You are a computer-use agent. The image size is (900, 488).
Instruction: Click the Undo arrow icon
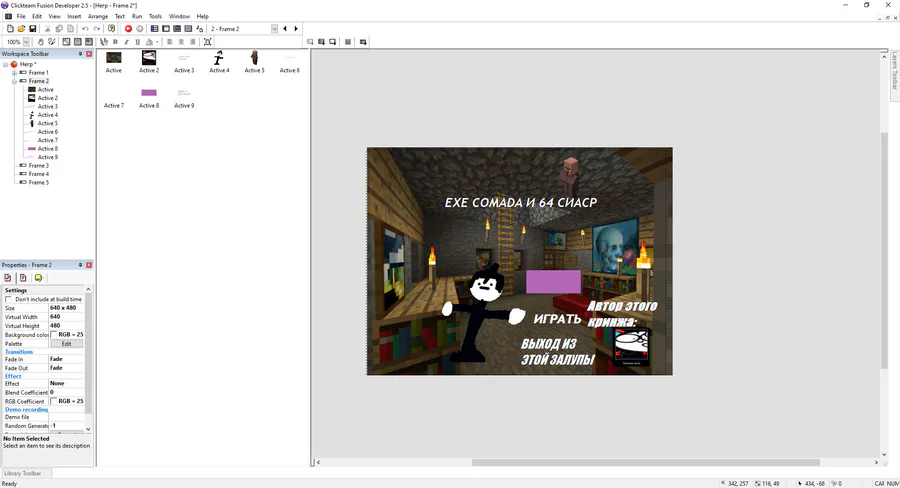(x=86, y=29)
